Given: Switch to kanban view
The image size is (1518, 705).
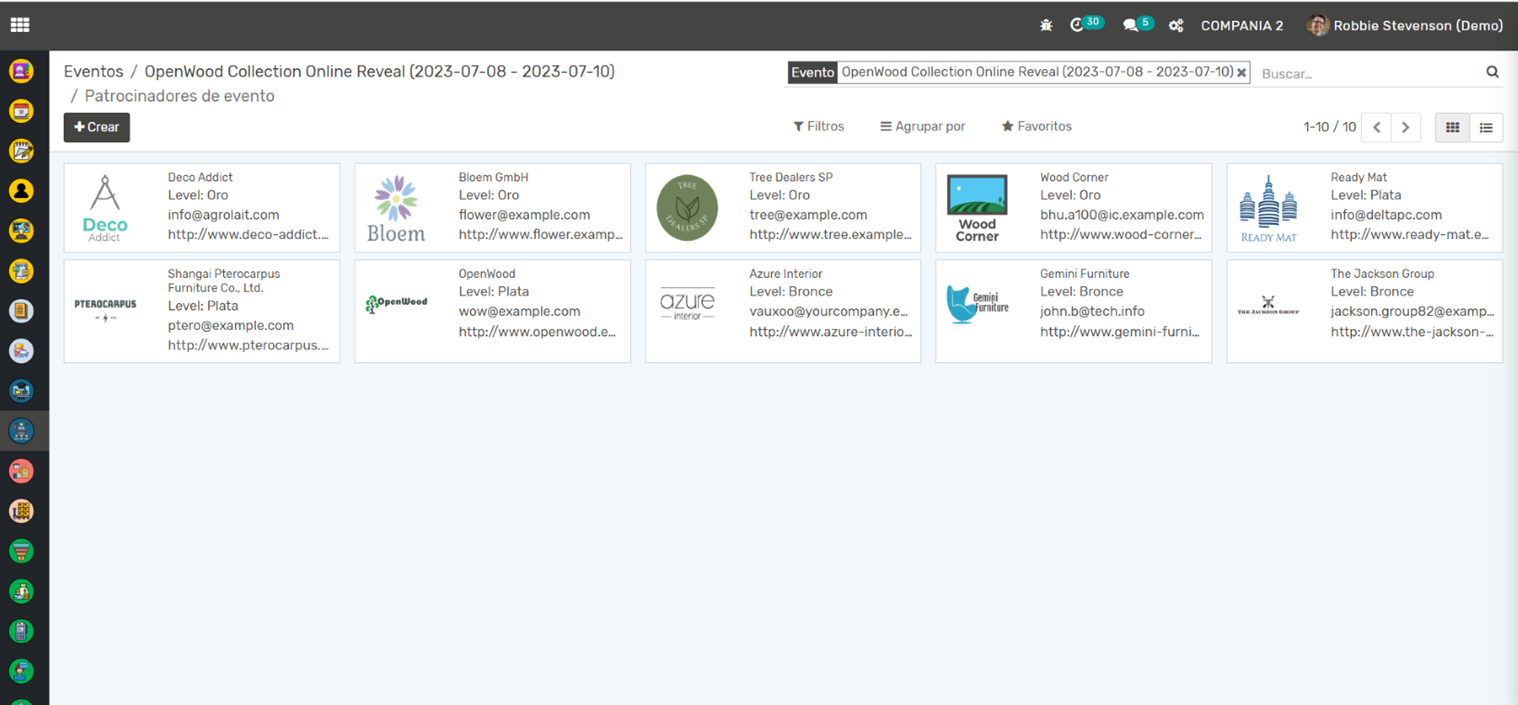Looking at the screenshot, I should [x=1452, y=127].
